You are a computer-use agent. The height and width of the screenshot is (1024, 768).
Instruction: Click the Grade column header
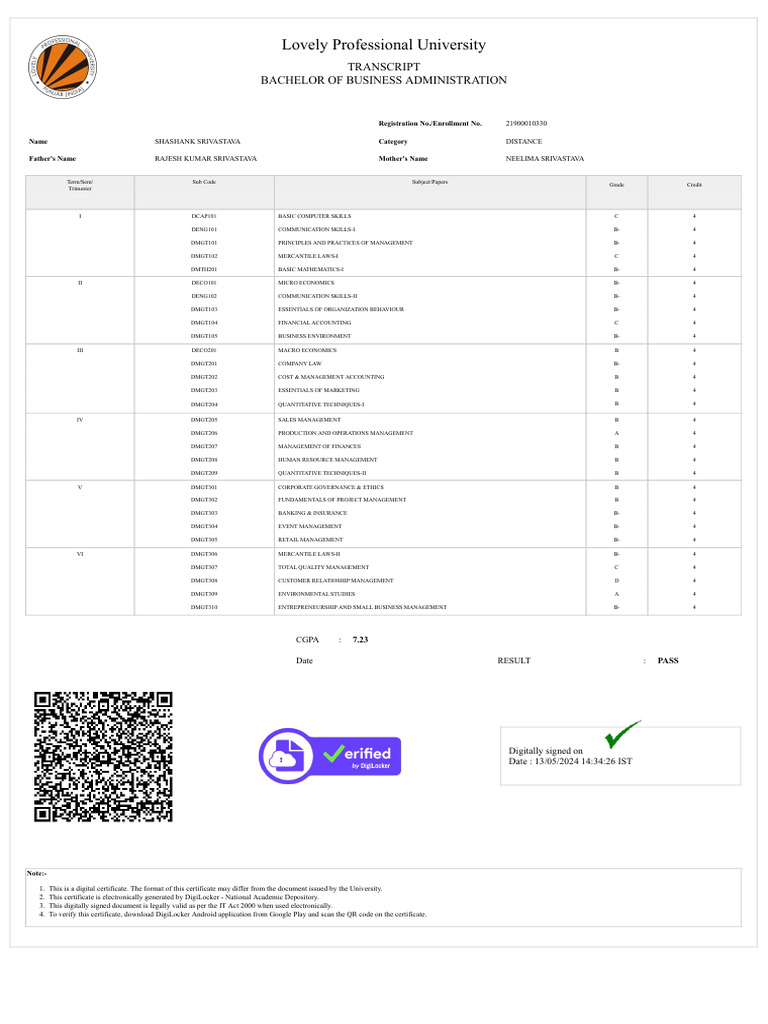(x=616, y=185)
